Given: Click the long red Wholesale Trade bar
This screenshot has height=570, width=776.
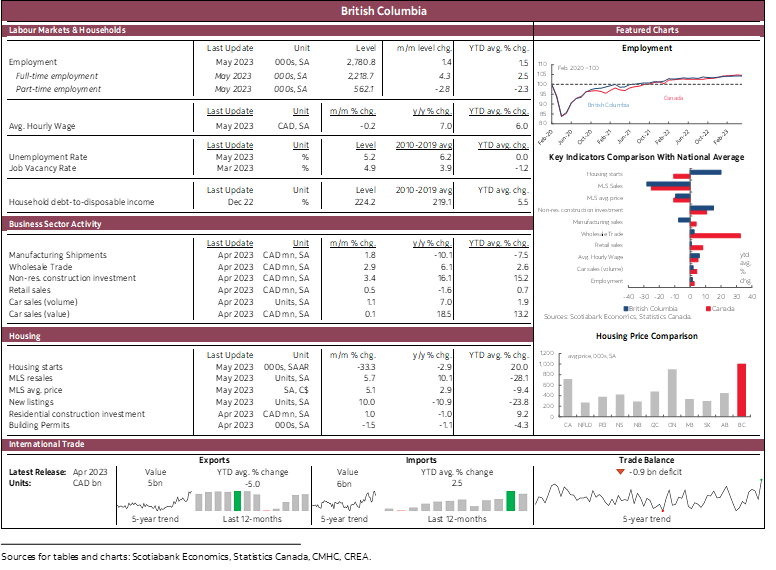Looking at the screenshot, I should [x=715, y=235].
